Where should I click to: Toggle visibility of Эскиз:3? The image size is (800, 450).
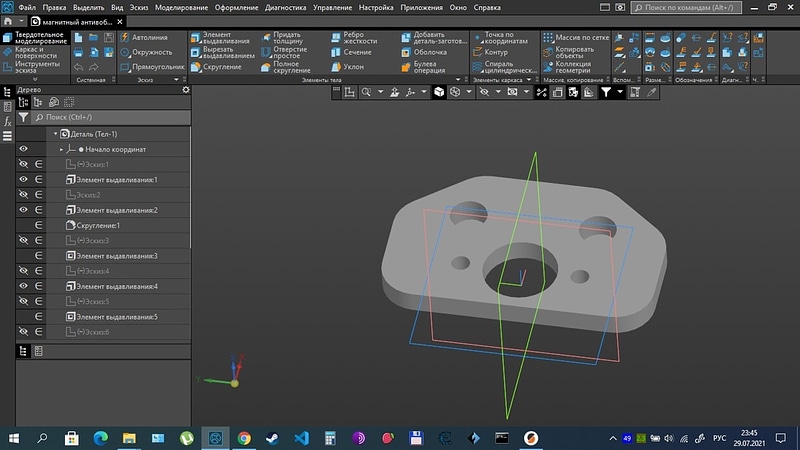[x=23, y=240]
